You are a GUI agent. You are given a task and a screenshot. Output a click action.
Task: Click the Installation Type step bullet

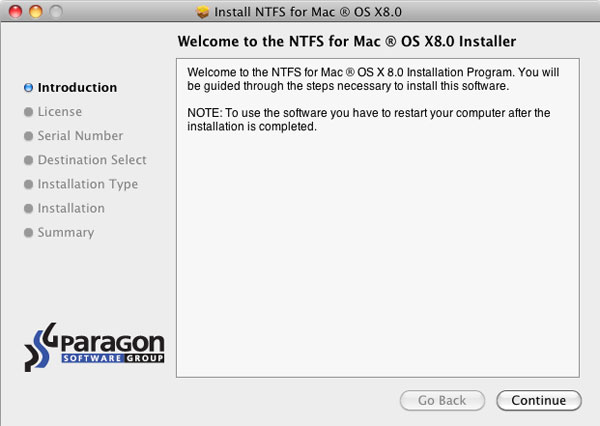point(28,184)
